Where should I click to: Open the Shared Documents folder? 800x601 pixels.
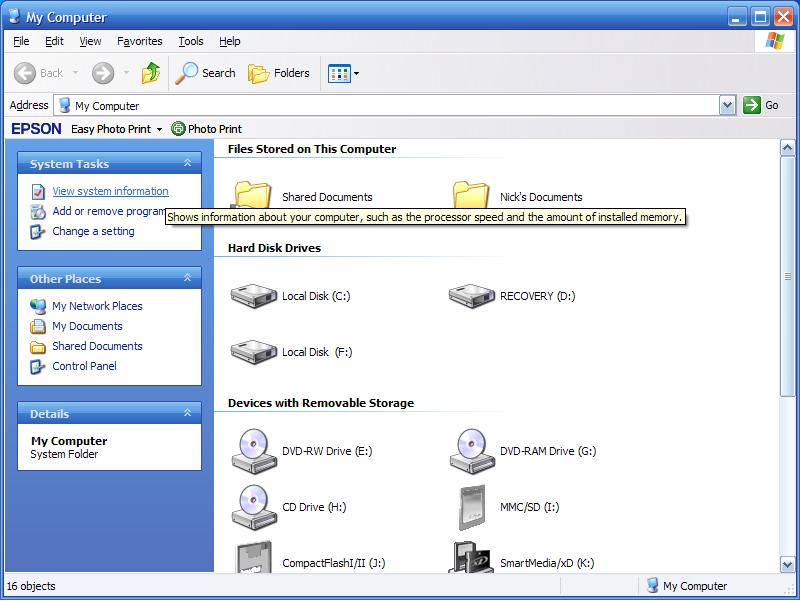(x=327, y=197)
